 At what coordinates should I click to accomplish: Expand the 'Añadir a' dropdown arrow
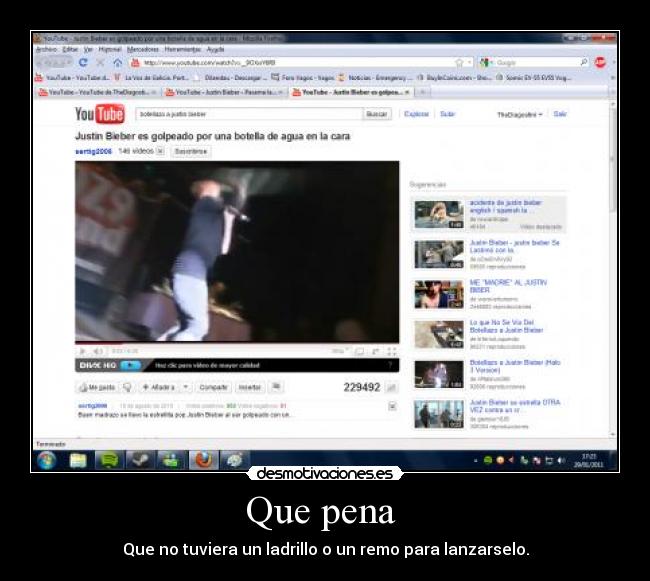click(x=186, y=387)
